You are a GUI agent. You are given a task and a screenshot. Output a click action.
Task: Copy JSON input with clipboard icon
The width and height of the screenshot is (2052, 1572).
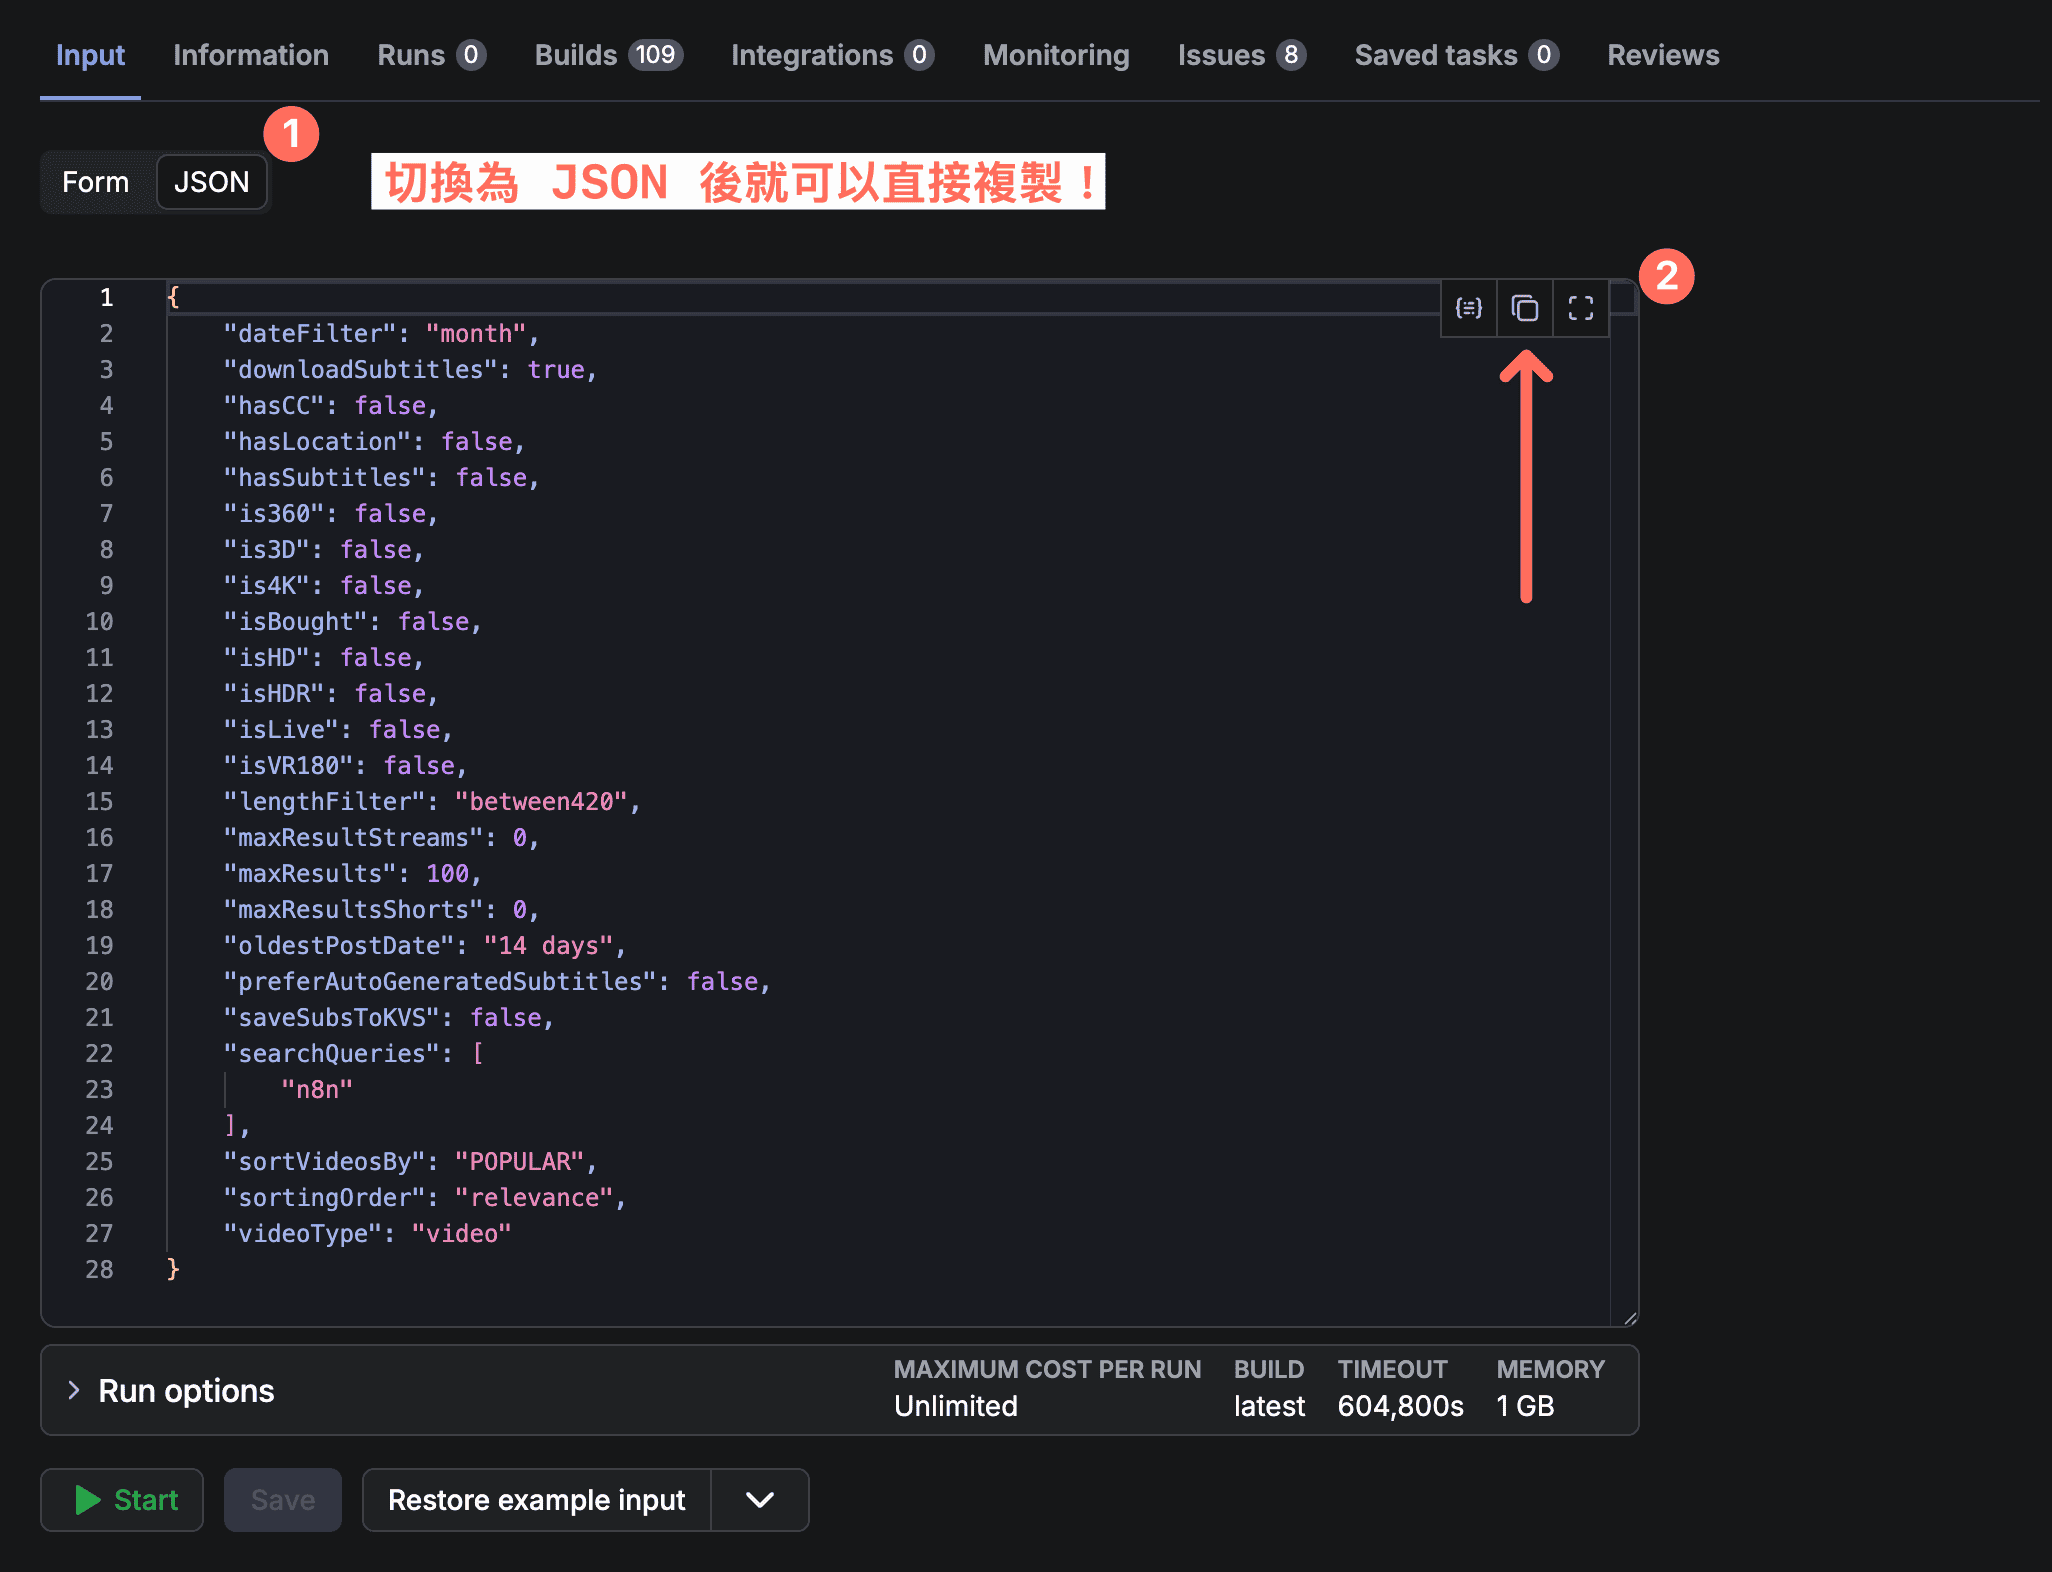coord(1524,308)
